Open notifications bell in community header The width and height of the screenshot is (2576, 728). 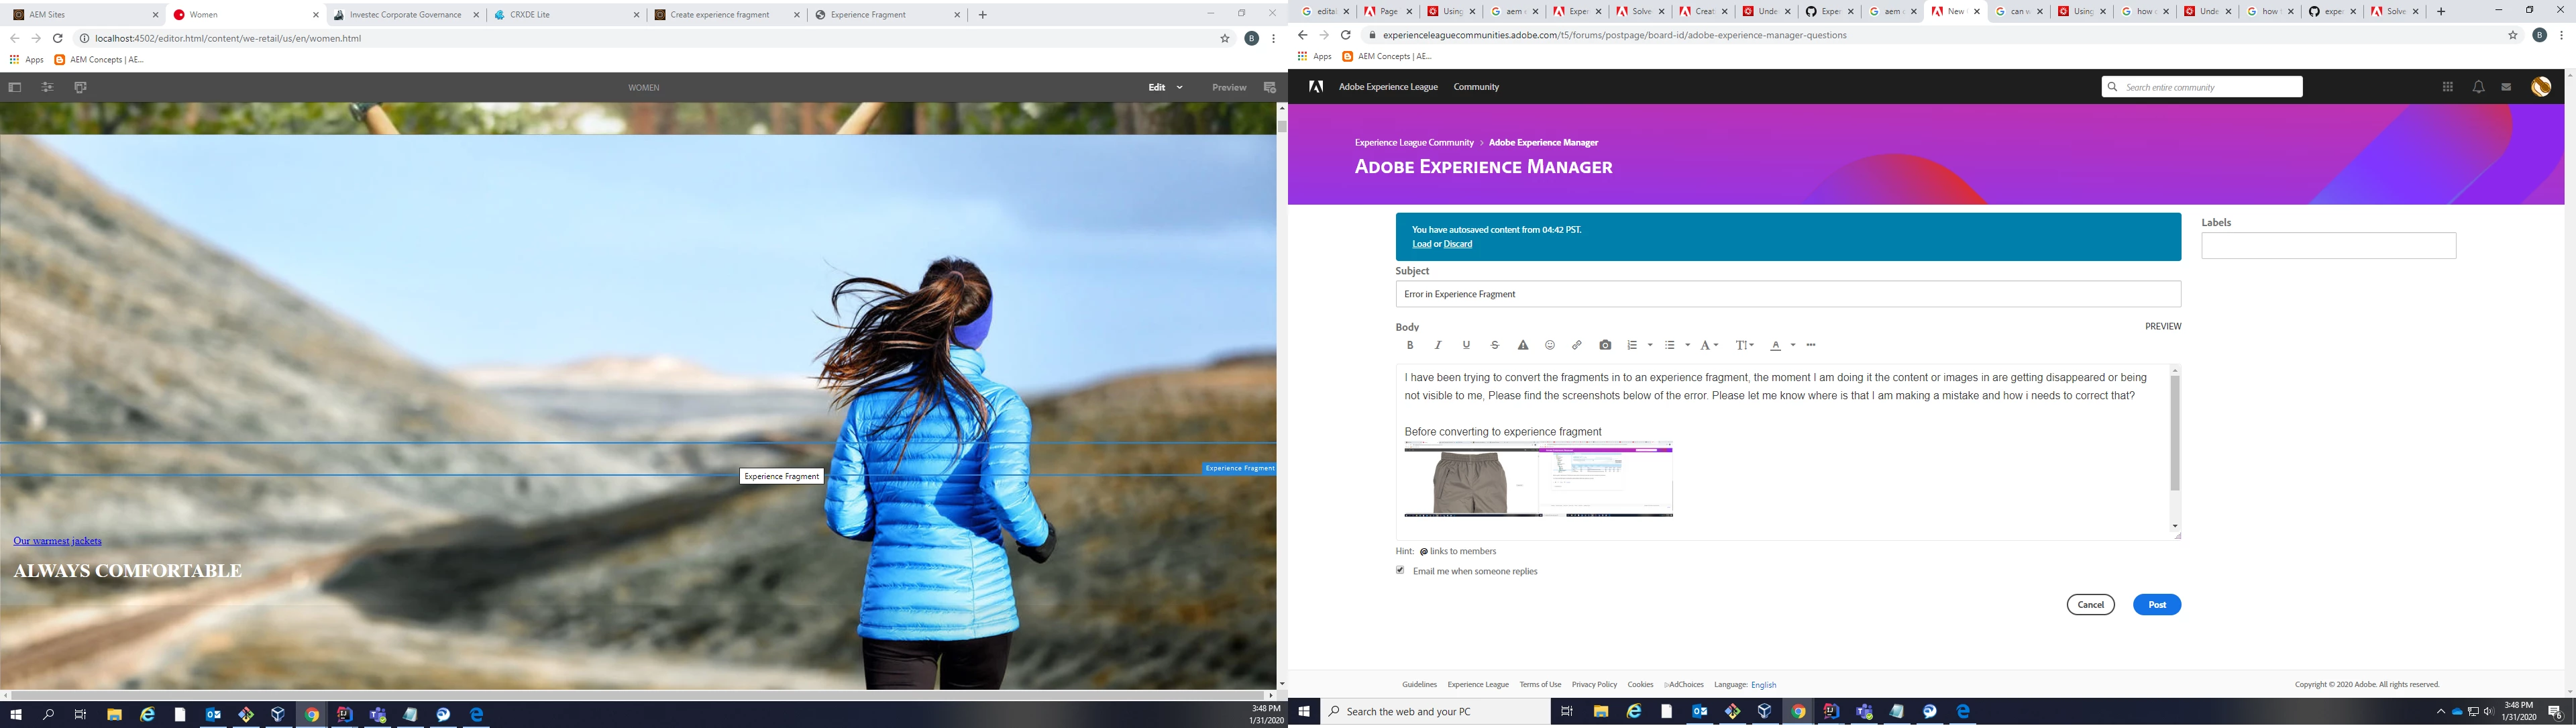point(2478,87)
